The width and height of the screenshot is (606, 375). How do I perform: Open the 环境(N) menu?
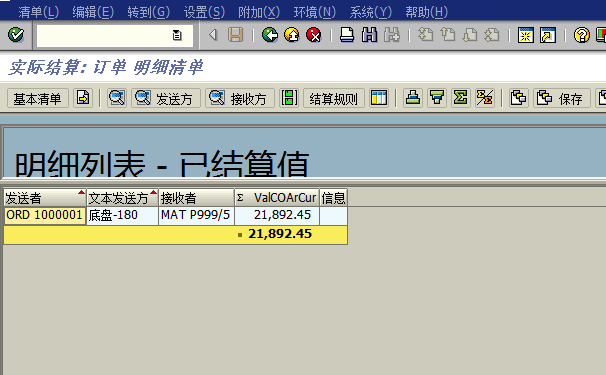pos(315,12)
